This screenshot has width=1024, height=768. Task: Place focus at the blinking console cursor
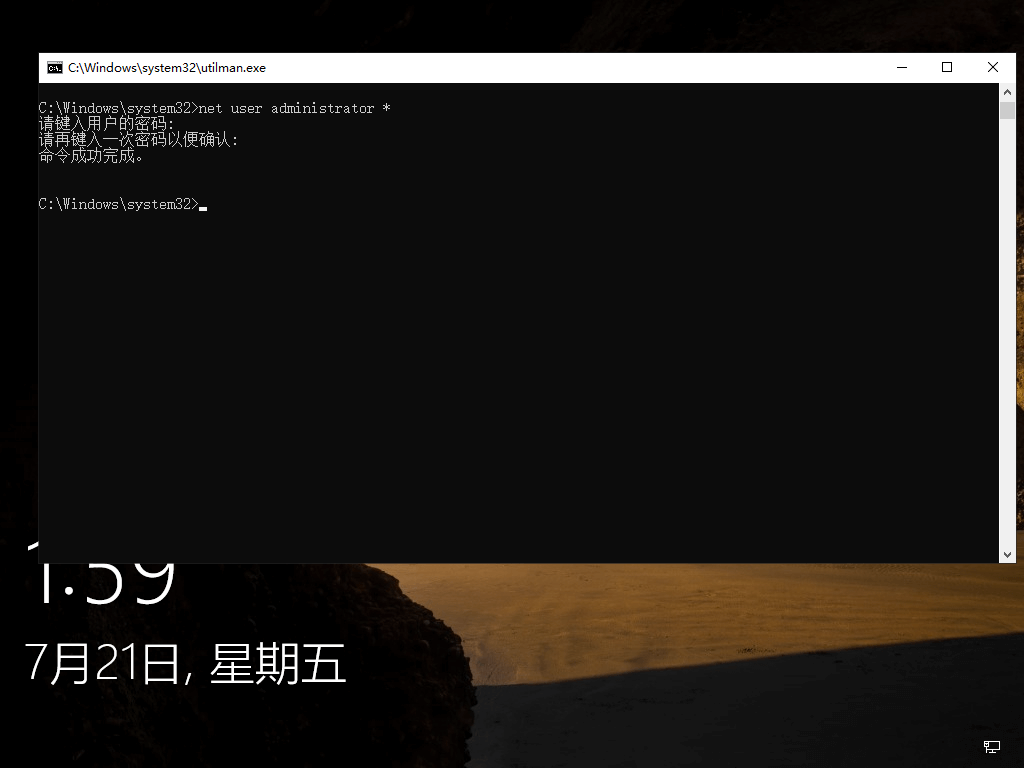pyautogui.click(x=204, y=206)
